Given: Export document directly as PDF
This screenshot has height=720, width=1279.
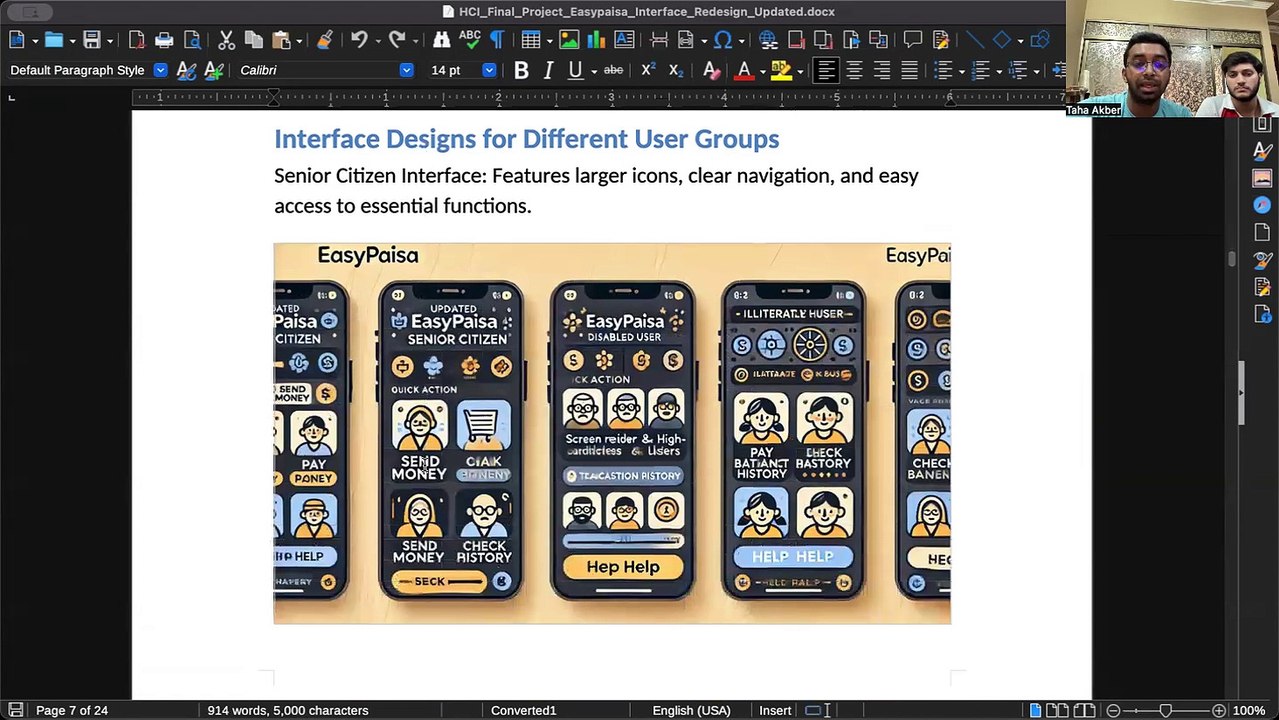Looking at the screenshot, I should point(136,40).
